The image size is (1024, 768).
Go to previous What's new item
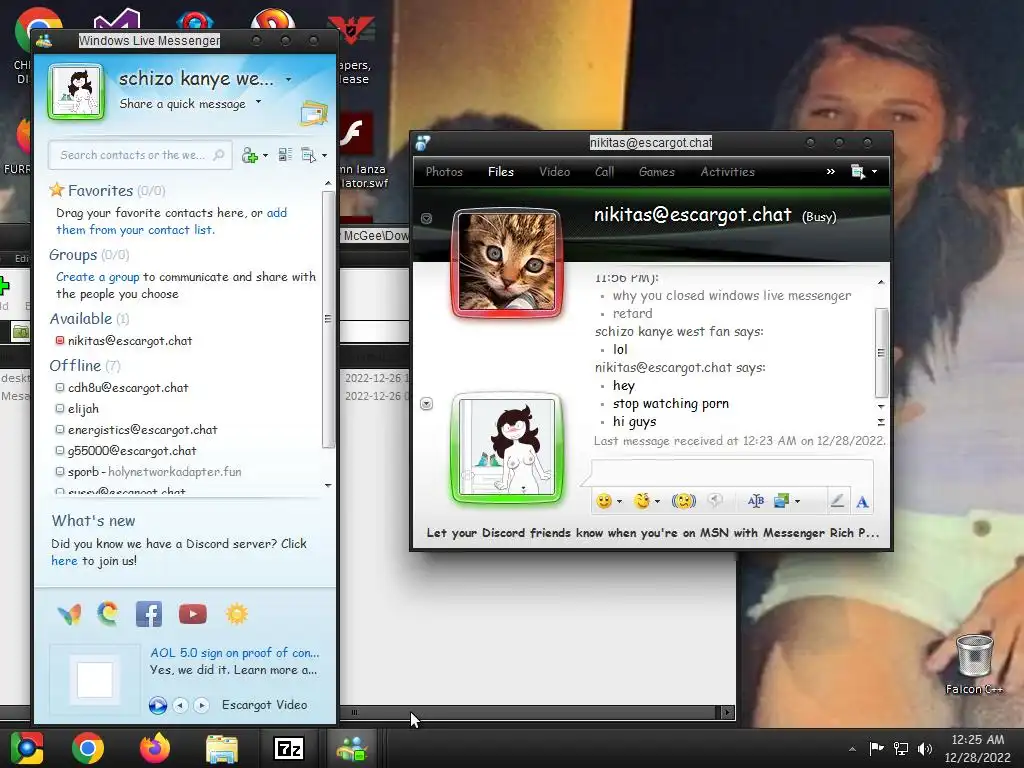pyautogui.click(x=181, y=705)
